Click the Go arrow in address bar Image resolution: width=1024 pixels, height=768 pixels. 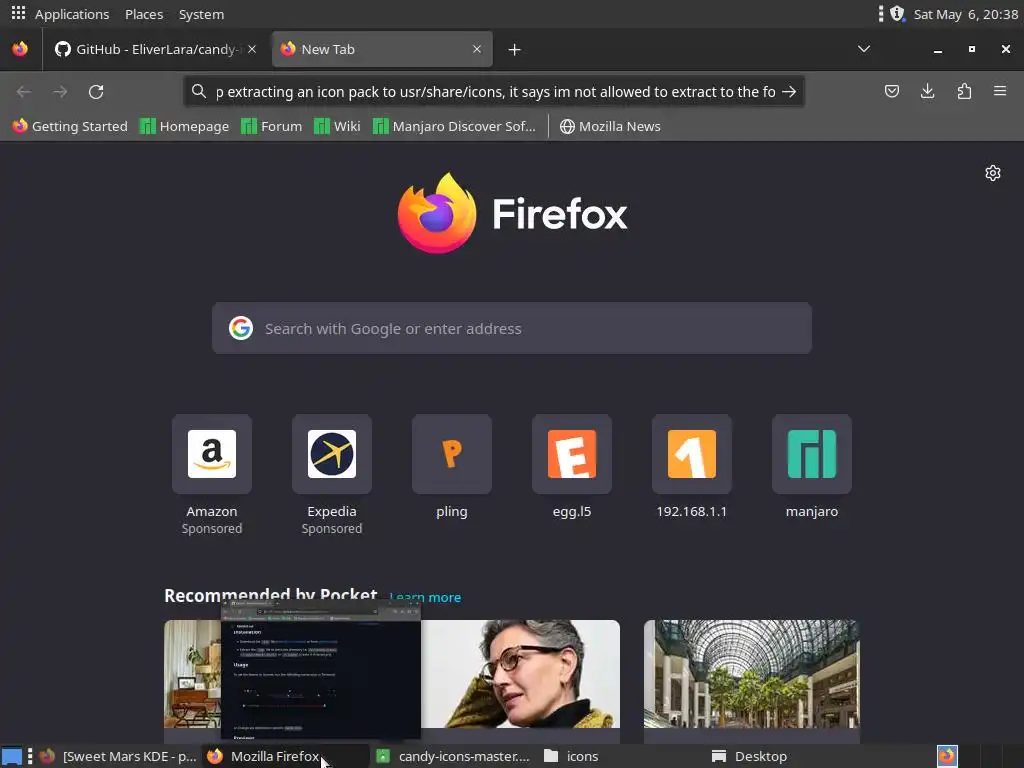pos(789,92)
